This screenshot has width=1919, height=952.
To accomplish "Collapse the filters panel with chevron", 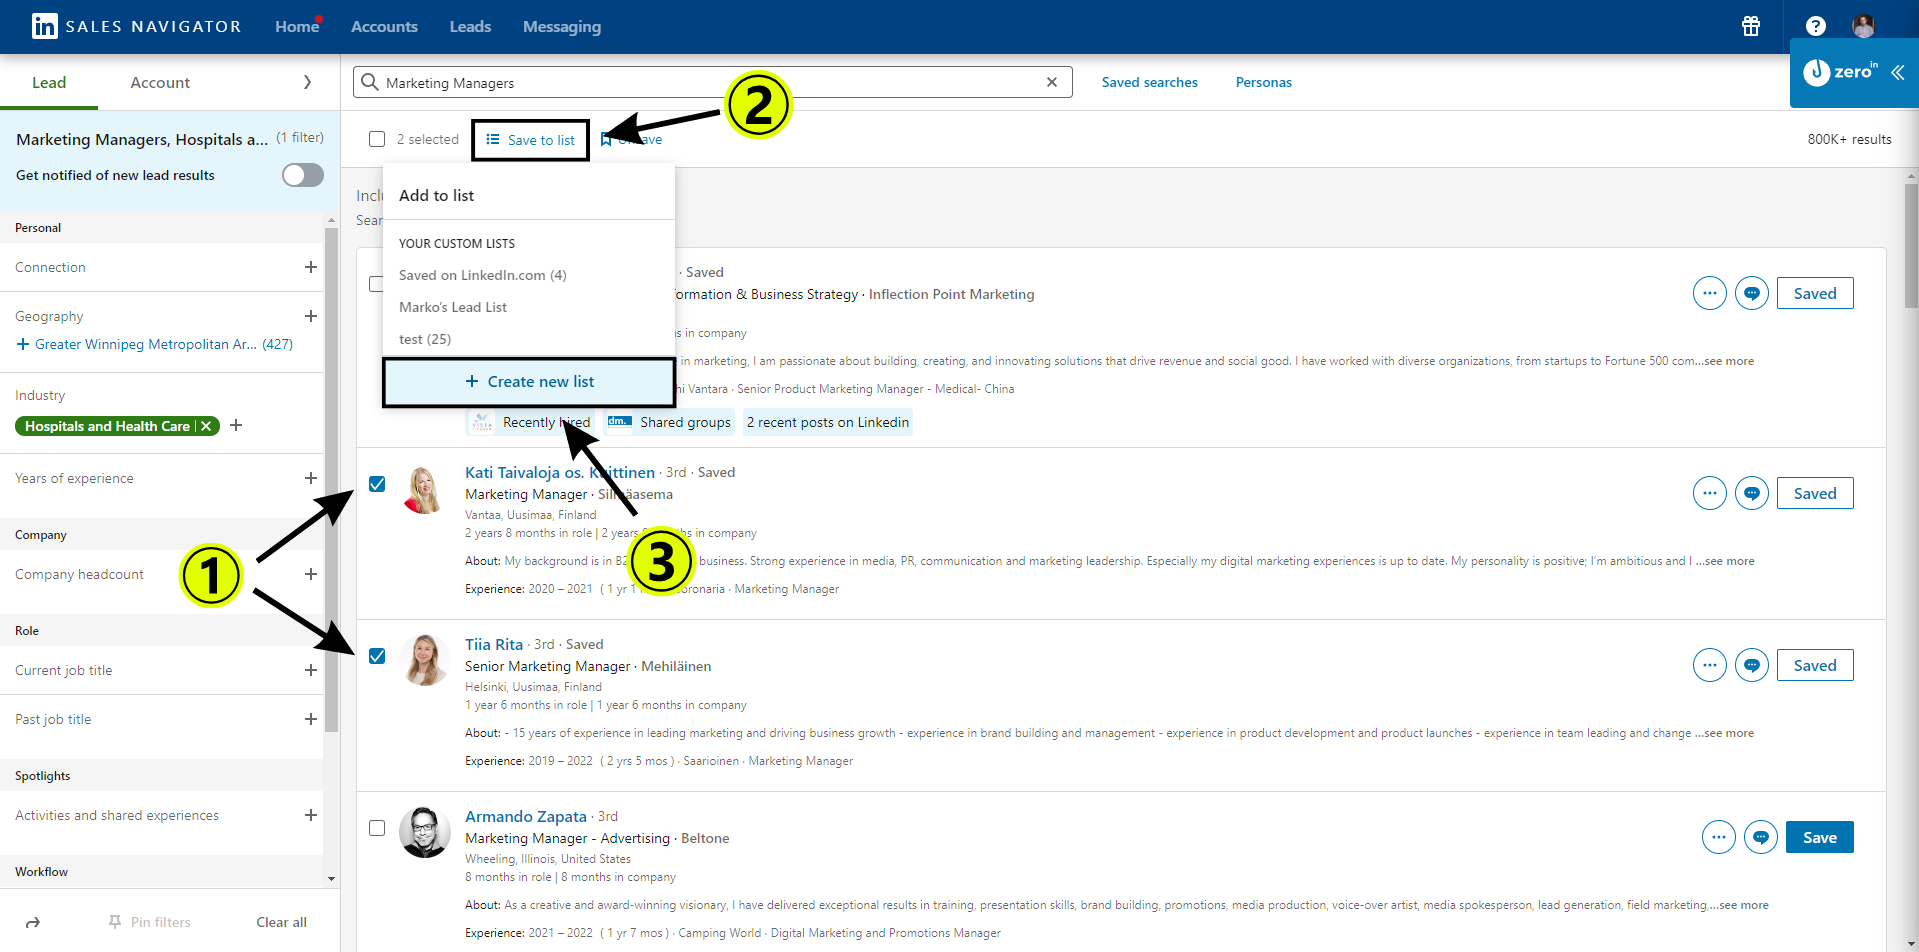I will (x=307, y=82).
